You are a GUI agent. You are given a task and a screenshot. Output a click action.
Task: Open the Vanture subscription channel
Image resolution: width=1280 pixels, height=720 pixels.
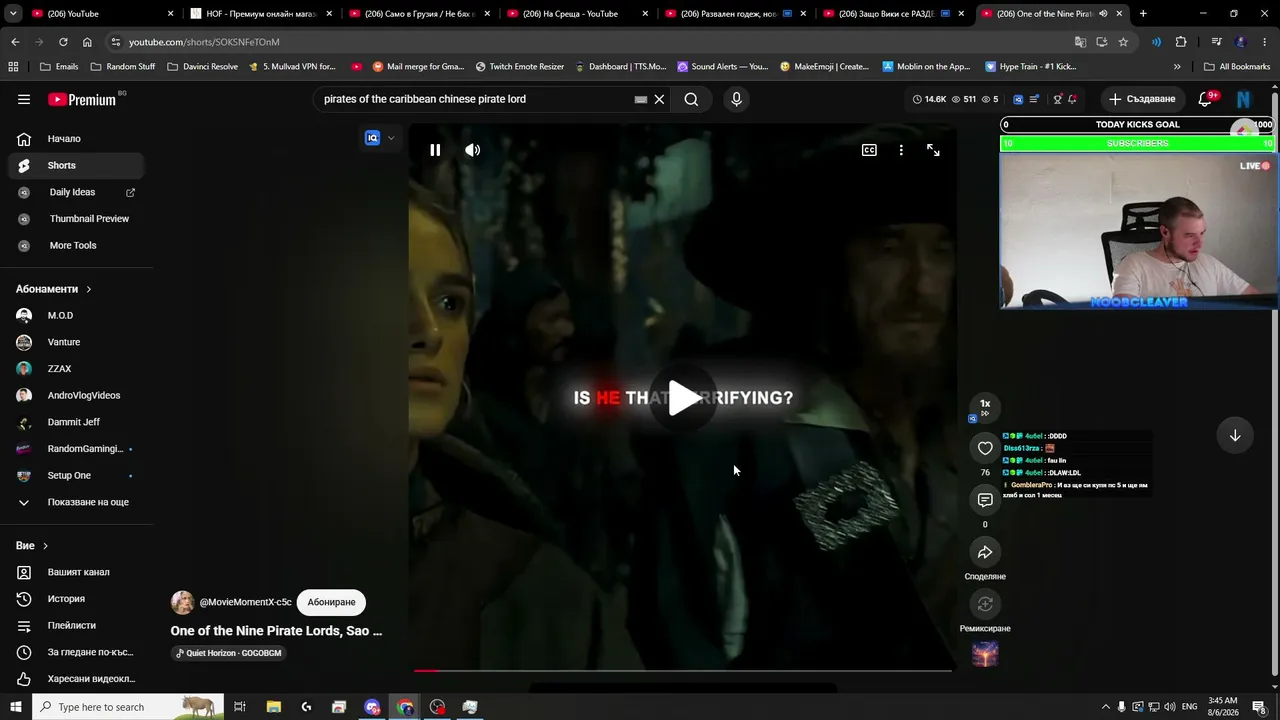pyautogui.click(x=76, y=342)
